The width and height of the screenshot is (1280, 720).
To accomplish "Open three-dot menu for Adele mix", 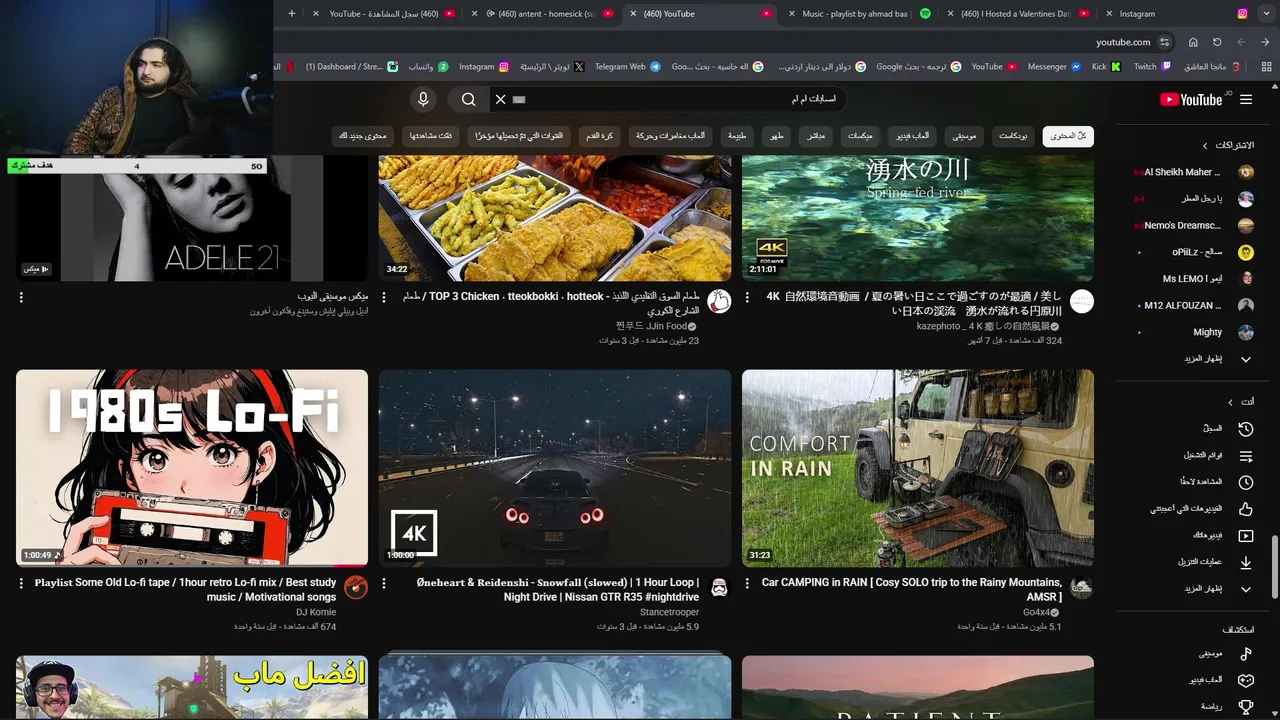I will coord(21,297).
